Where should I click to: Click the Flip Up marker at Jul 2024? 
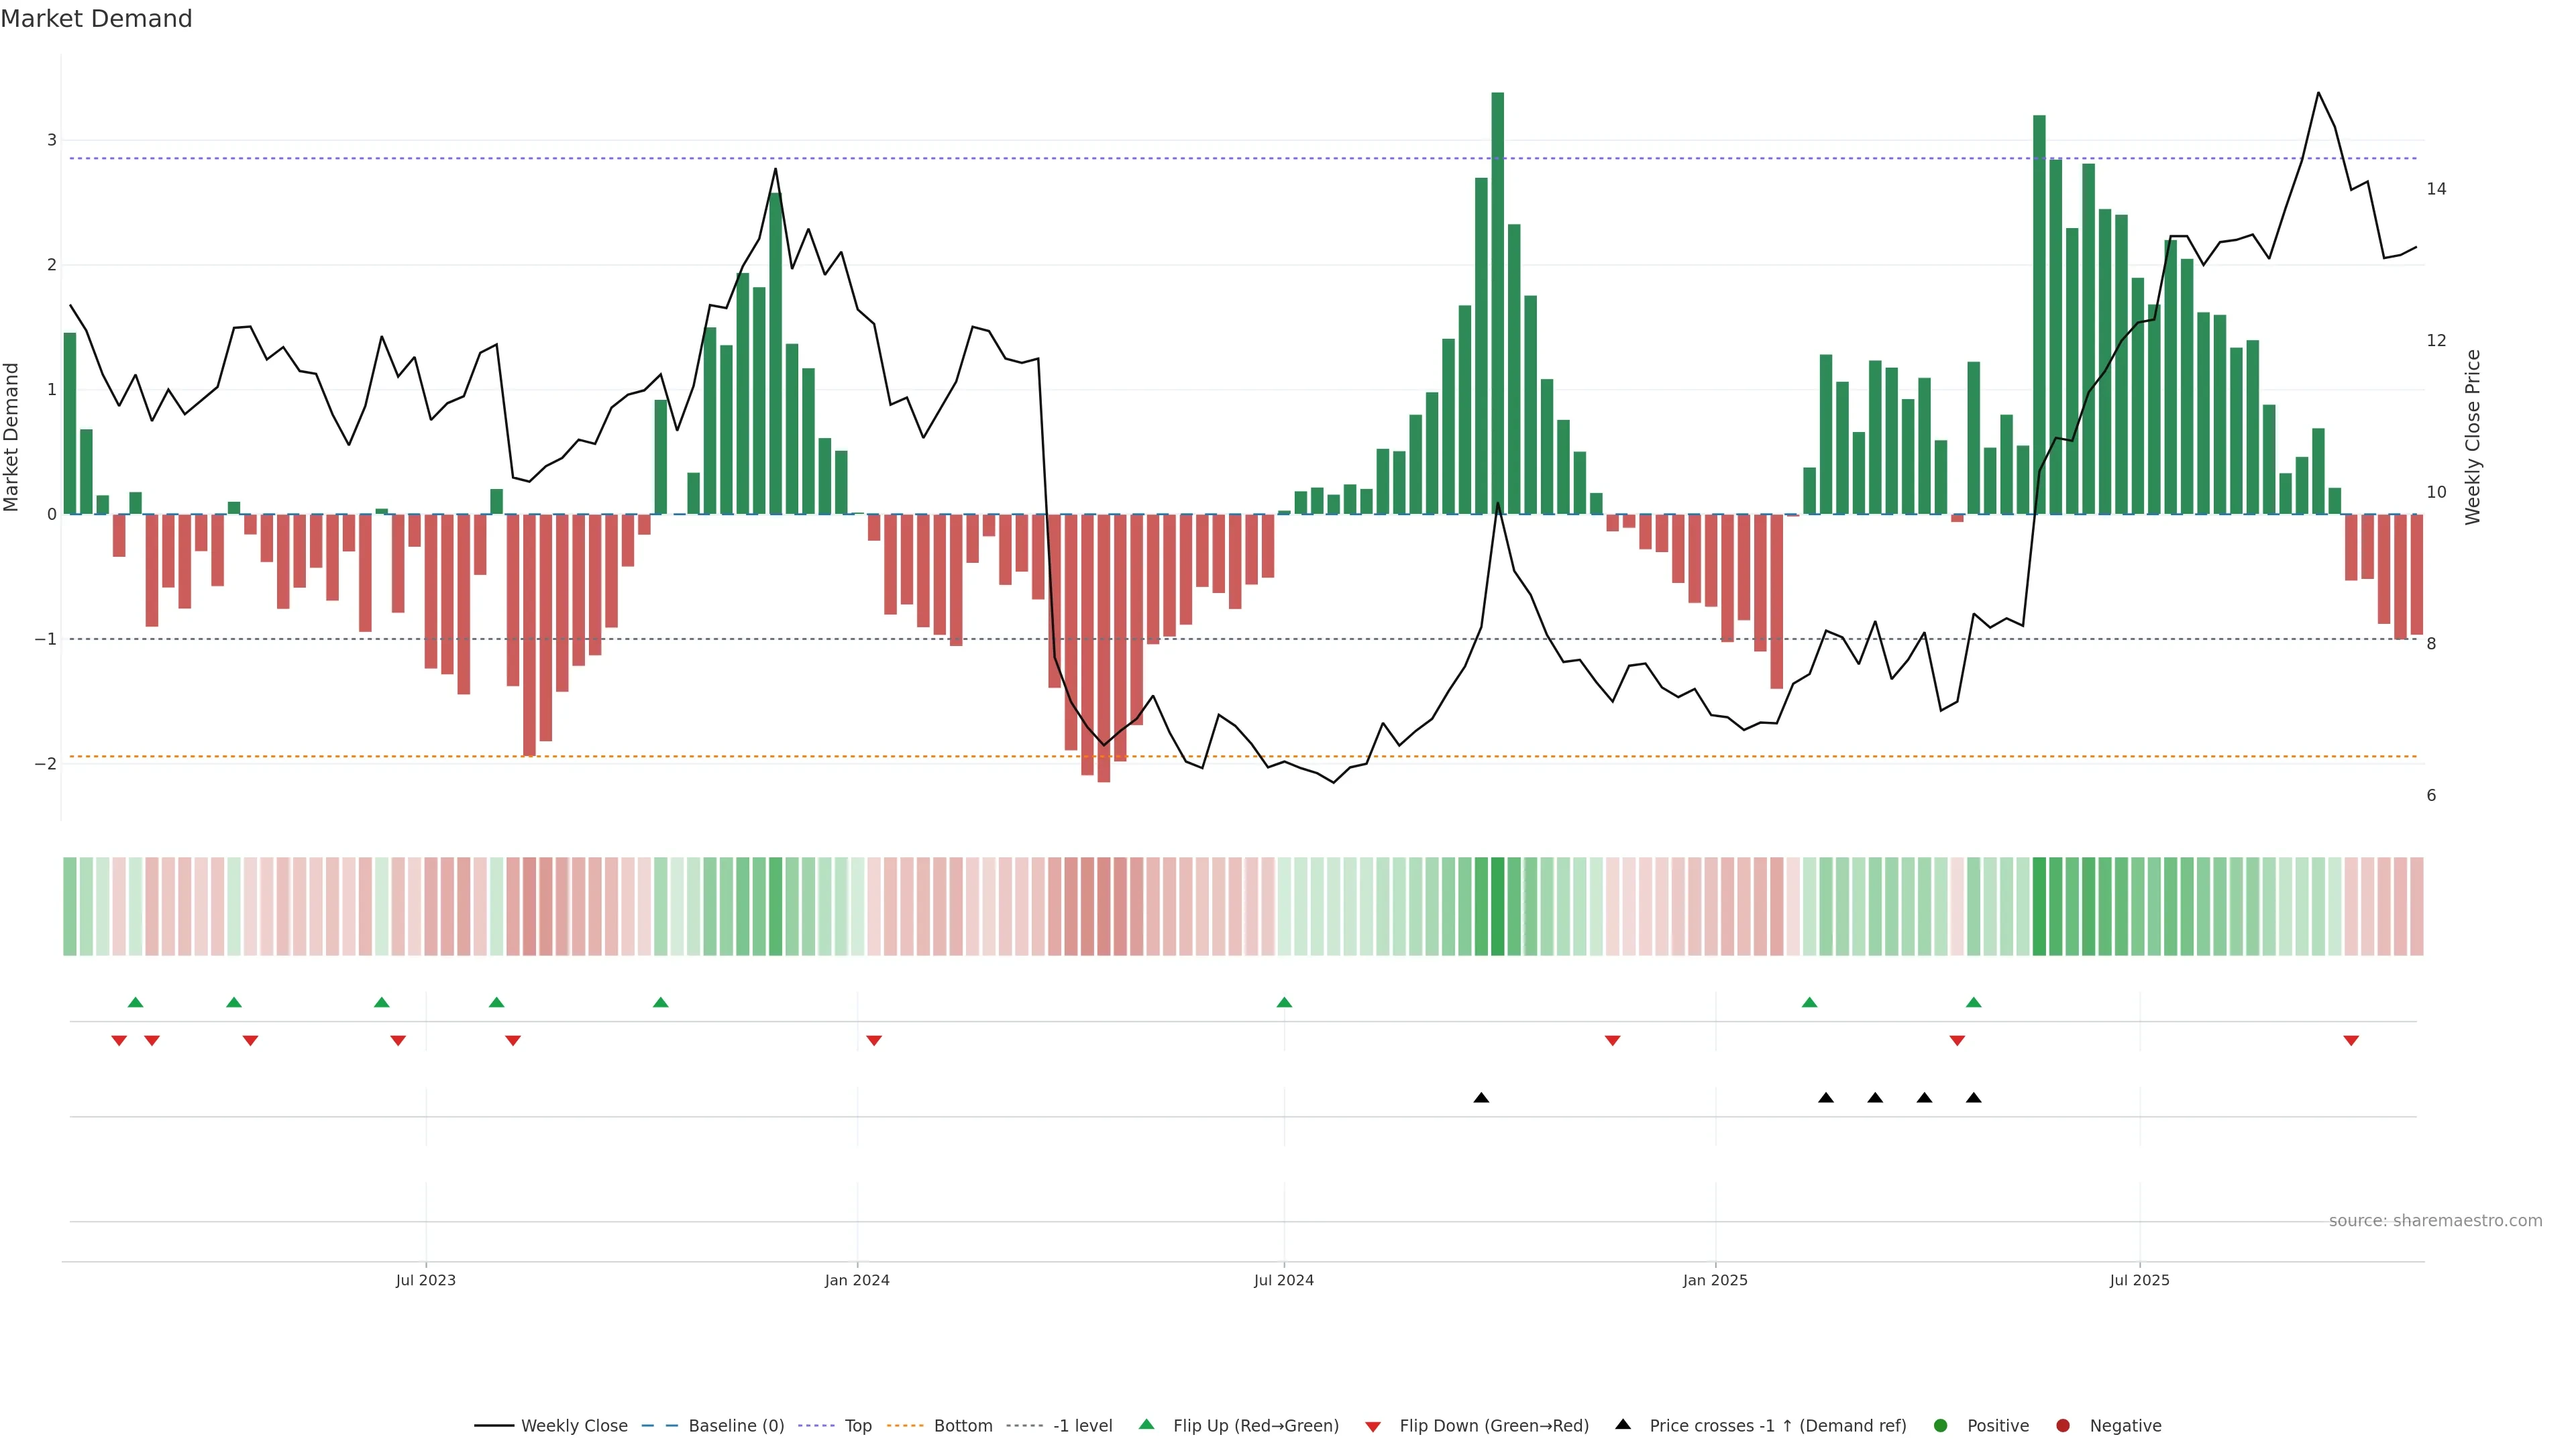pyautogui.click(x=1285, y=1002)
